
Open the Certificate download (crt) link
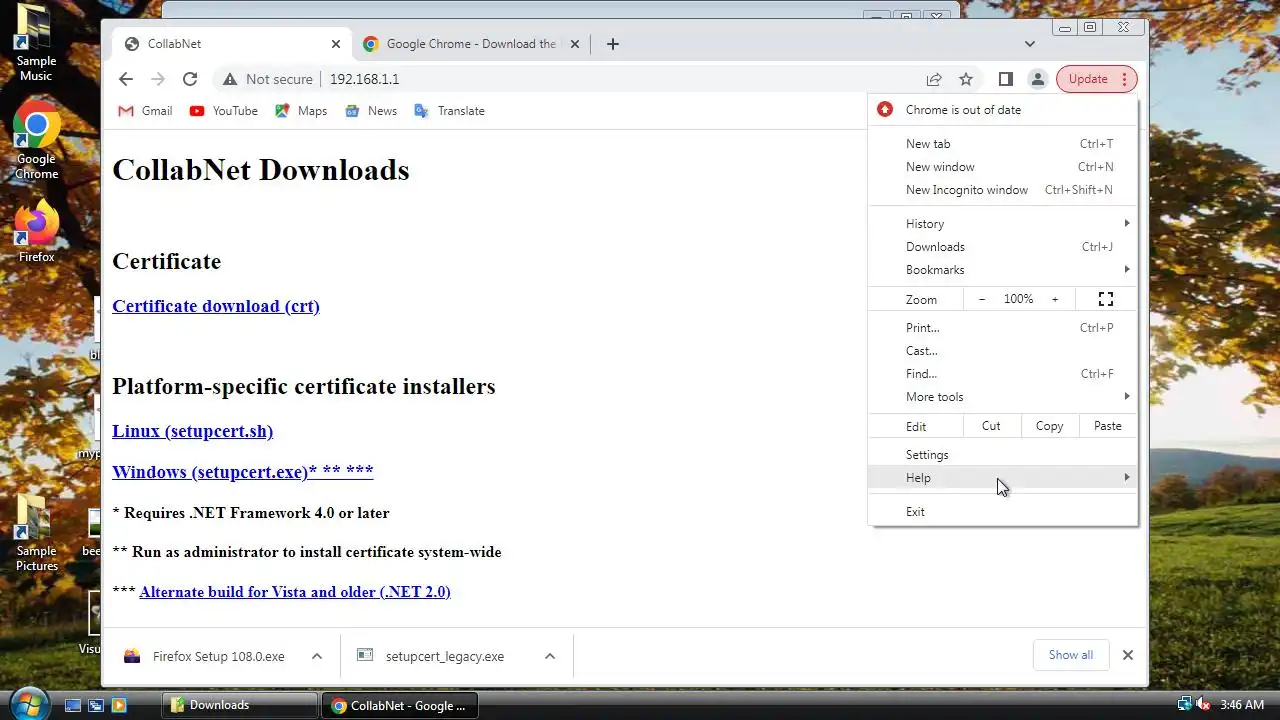point(216,306)
